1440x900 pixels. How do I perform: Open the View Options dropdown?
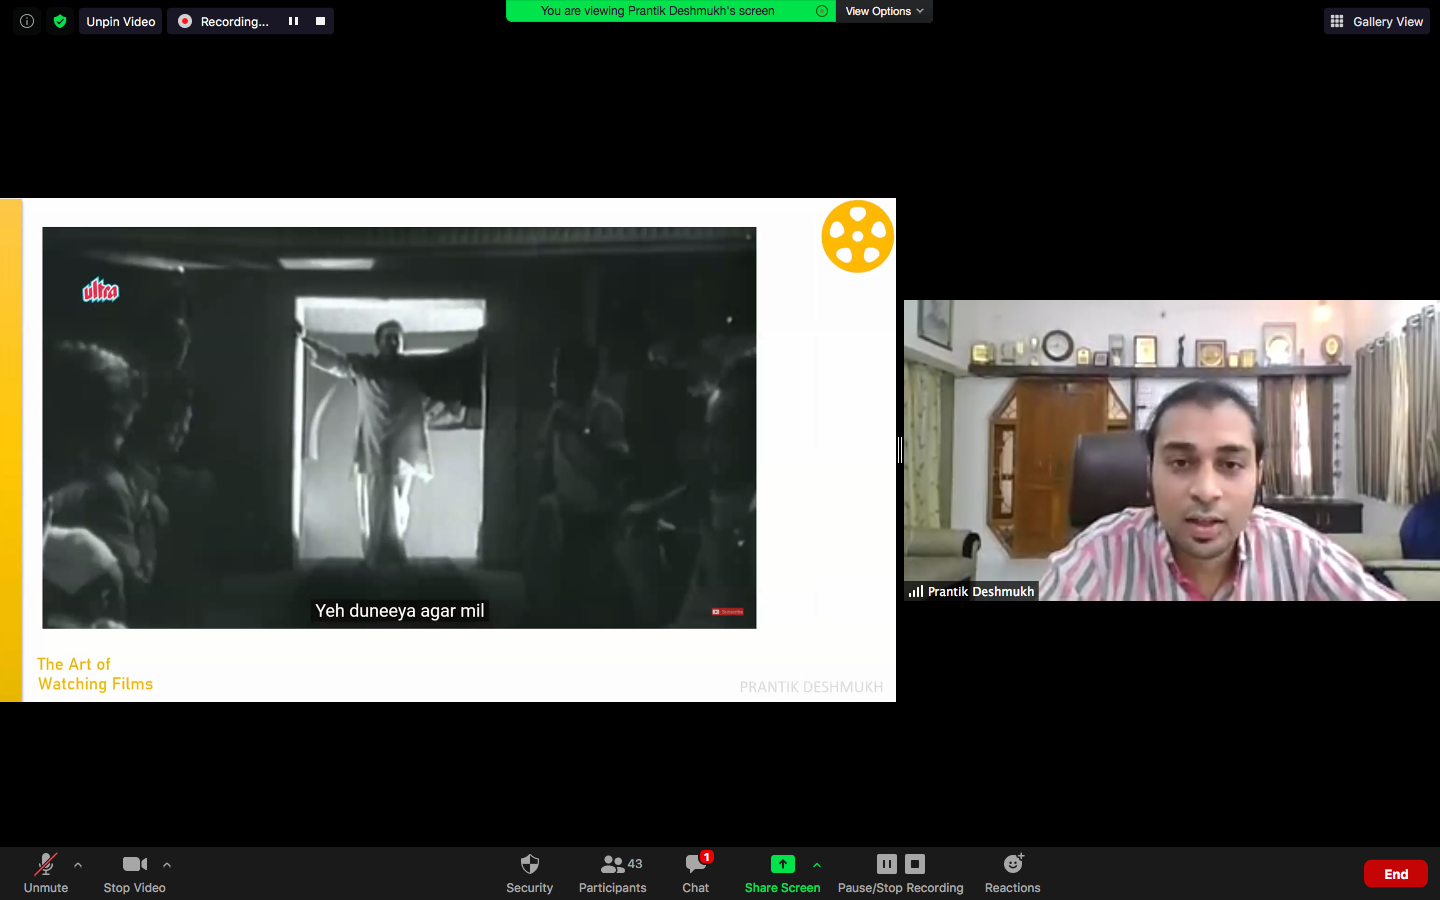(884, 11)
